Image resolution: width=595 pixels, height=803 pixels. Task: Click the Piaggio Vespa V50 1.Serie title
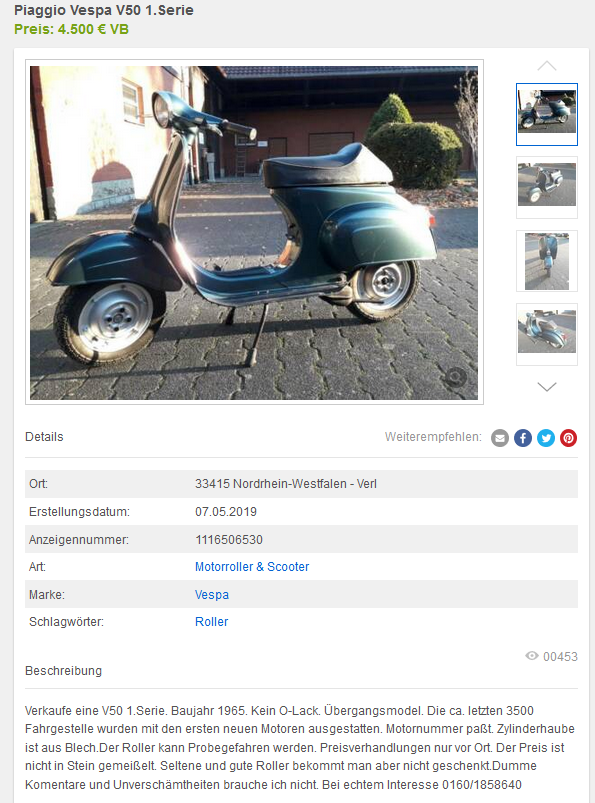(104, 10)
